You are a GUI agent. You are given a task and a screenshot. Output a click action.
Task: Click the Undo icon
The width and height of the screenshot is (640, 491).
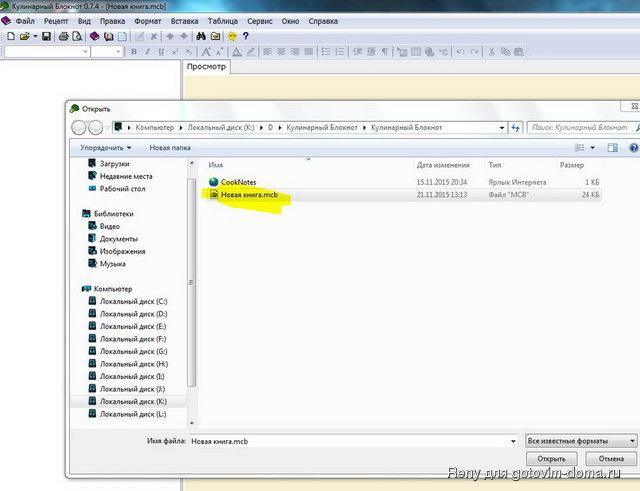pos(460,51)
